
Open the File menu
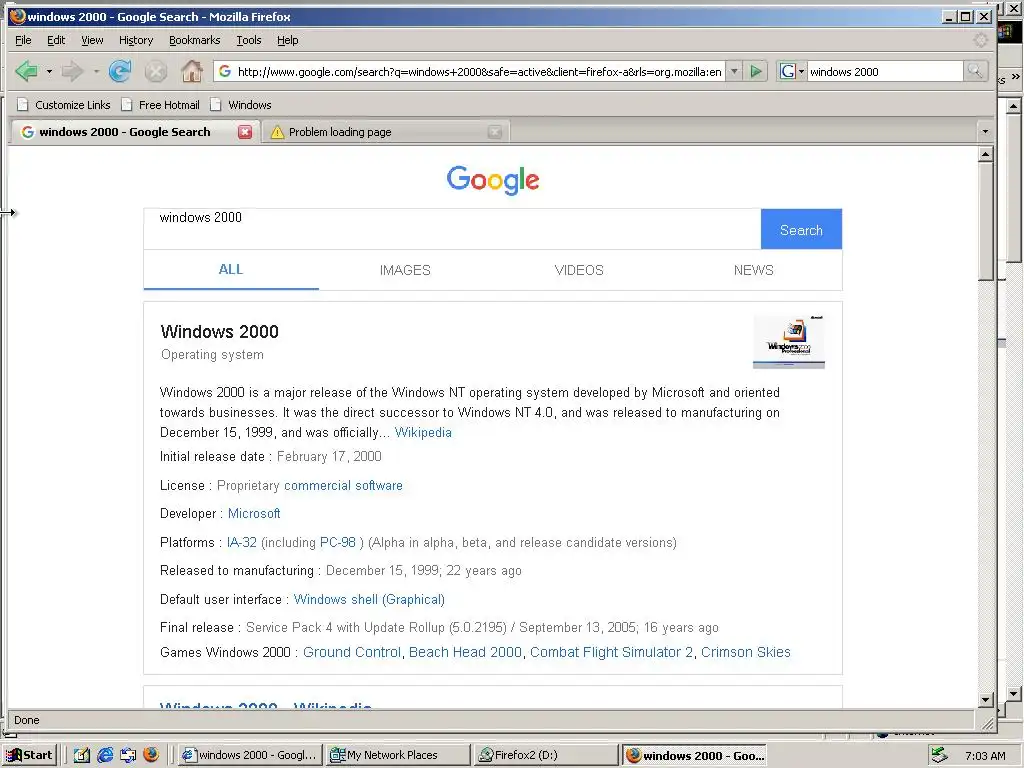point(24,40)
